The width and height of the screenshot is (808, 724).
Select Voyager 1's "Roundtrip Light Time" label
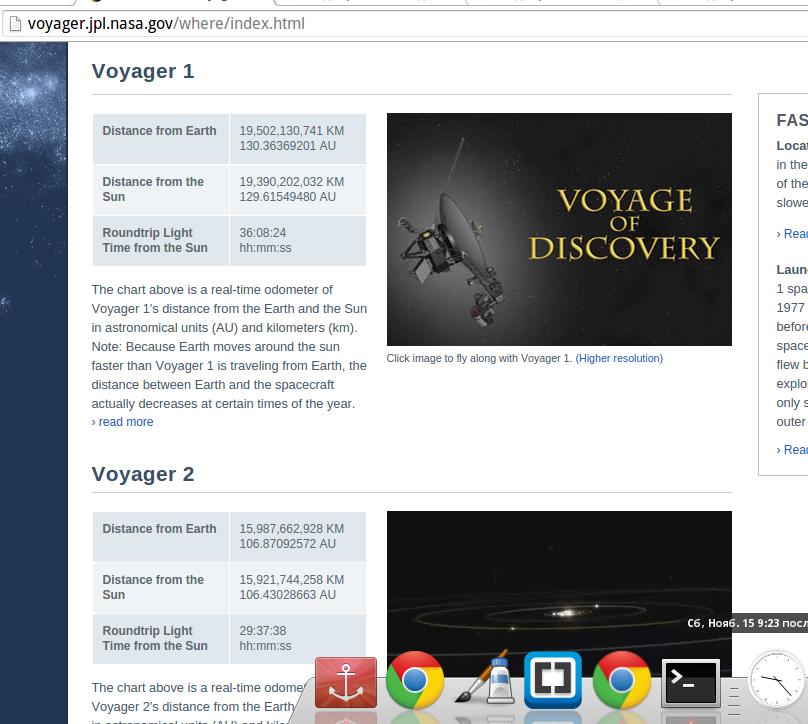155,240
